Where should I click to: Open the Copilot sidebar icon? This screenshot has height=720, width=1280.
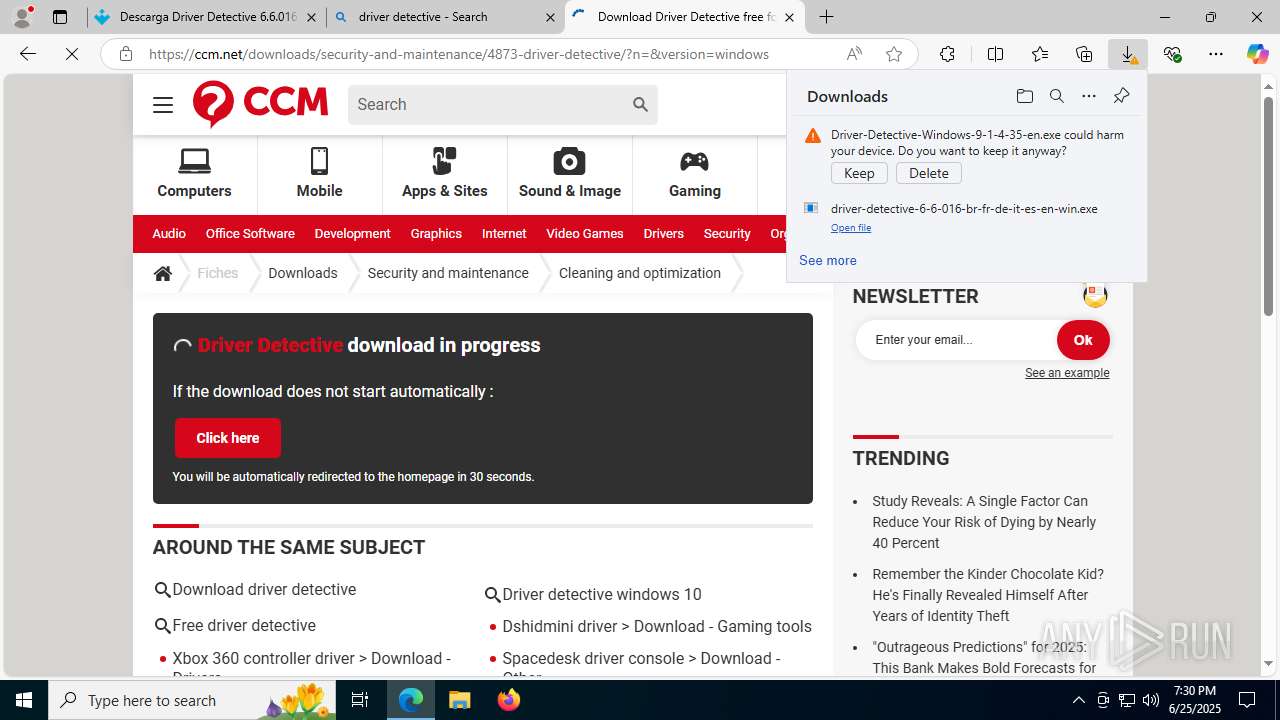coord(1258,54)
